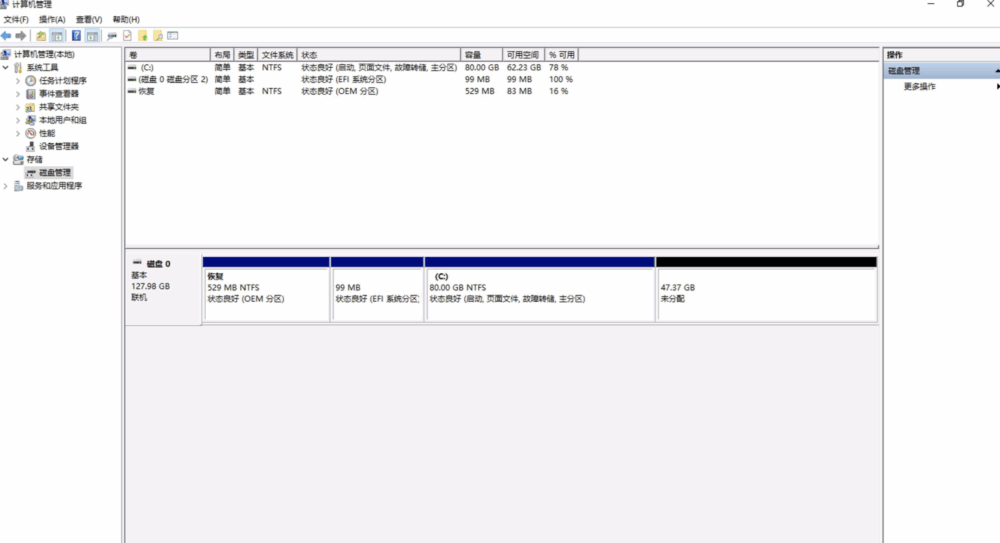The height and width of the screenshot is (543, 1000).
Task: Sort by the 布局 column header
Action: point(222,55)
